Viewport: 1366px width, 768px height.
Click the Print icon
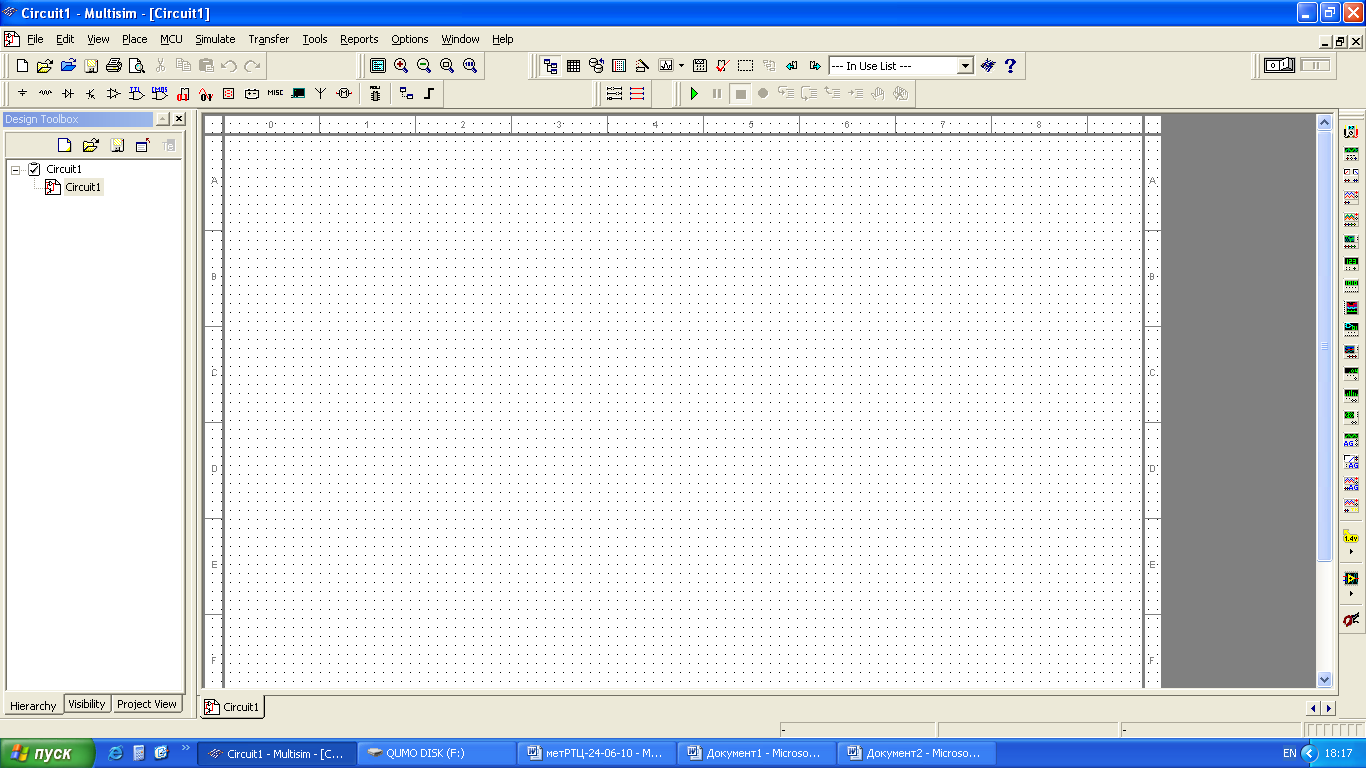click(x=114, y=66)
